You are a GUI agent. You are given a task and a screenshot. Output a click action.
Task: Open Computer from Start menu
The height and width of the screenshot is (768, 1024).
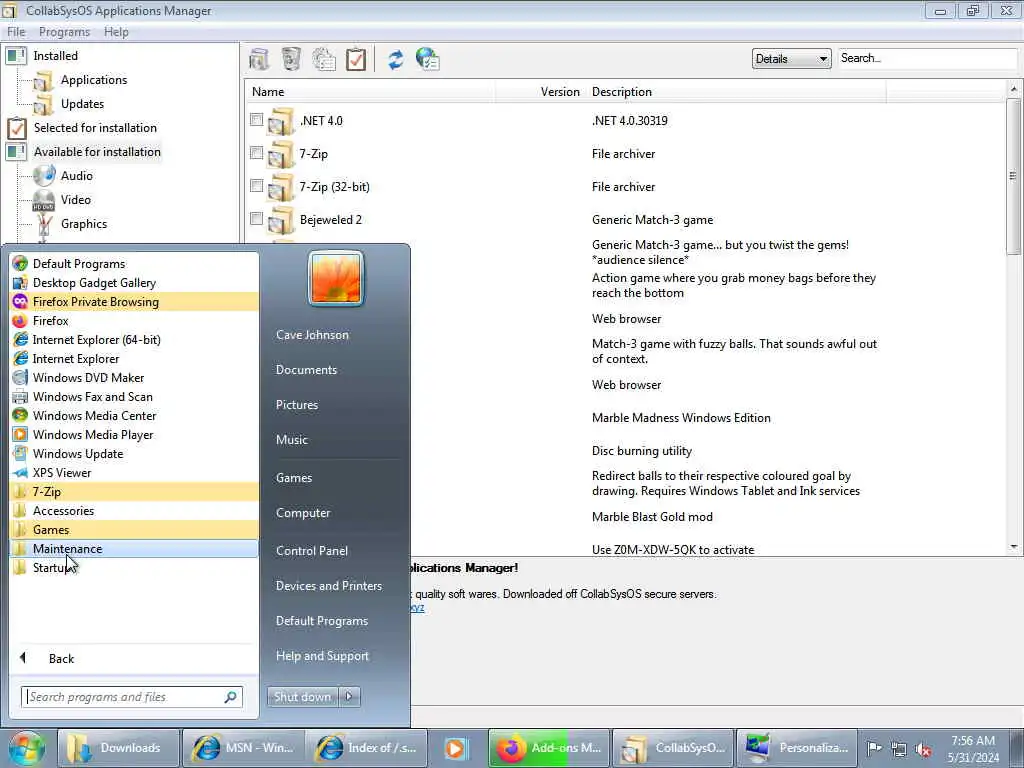click(303, 513)
